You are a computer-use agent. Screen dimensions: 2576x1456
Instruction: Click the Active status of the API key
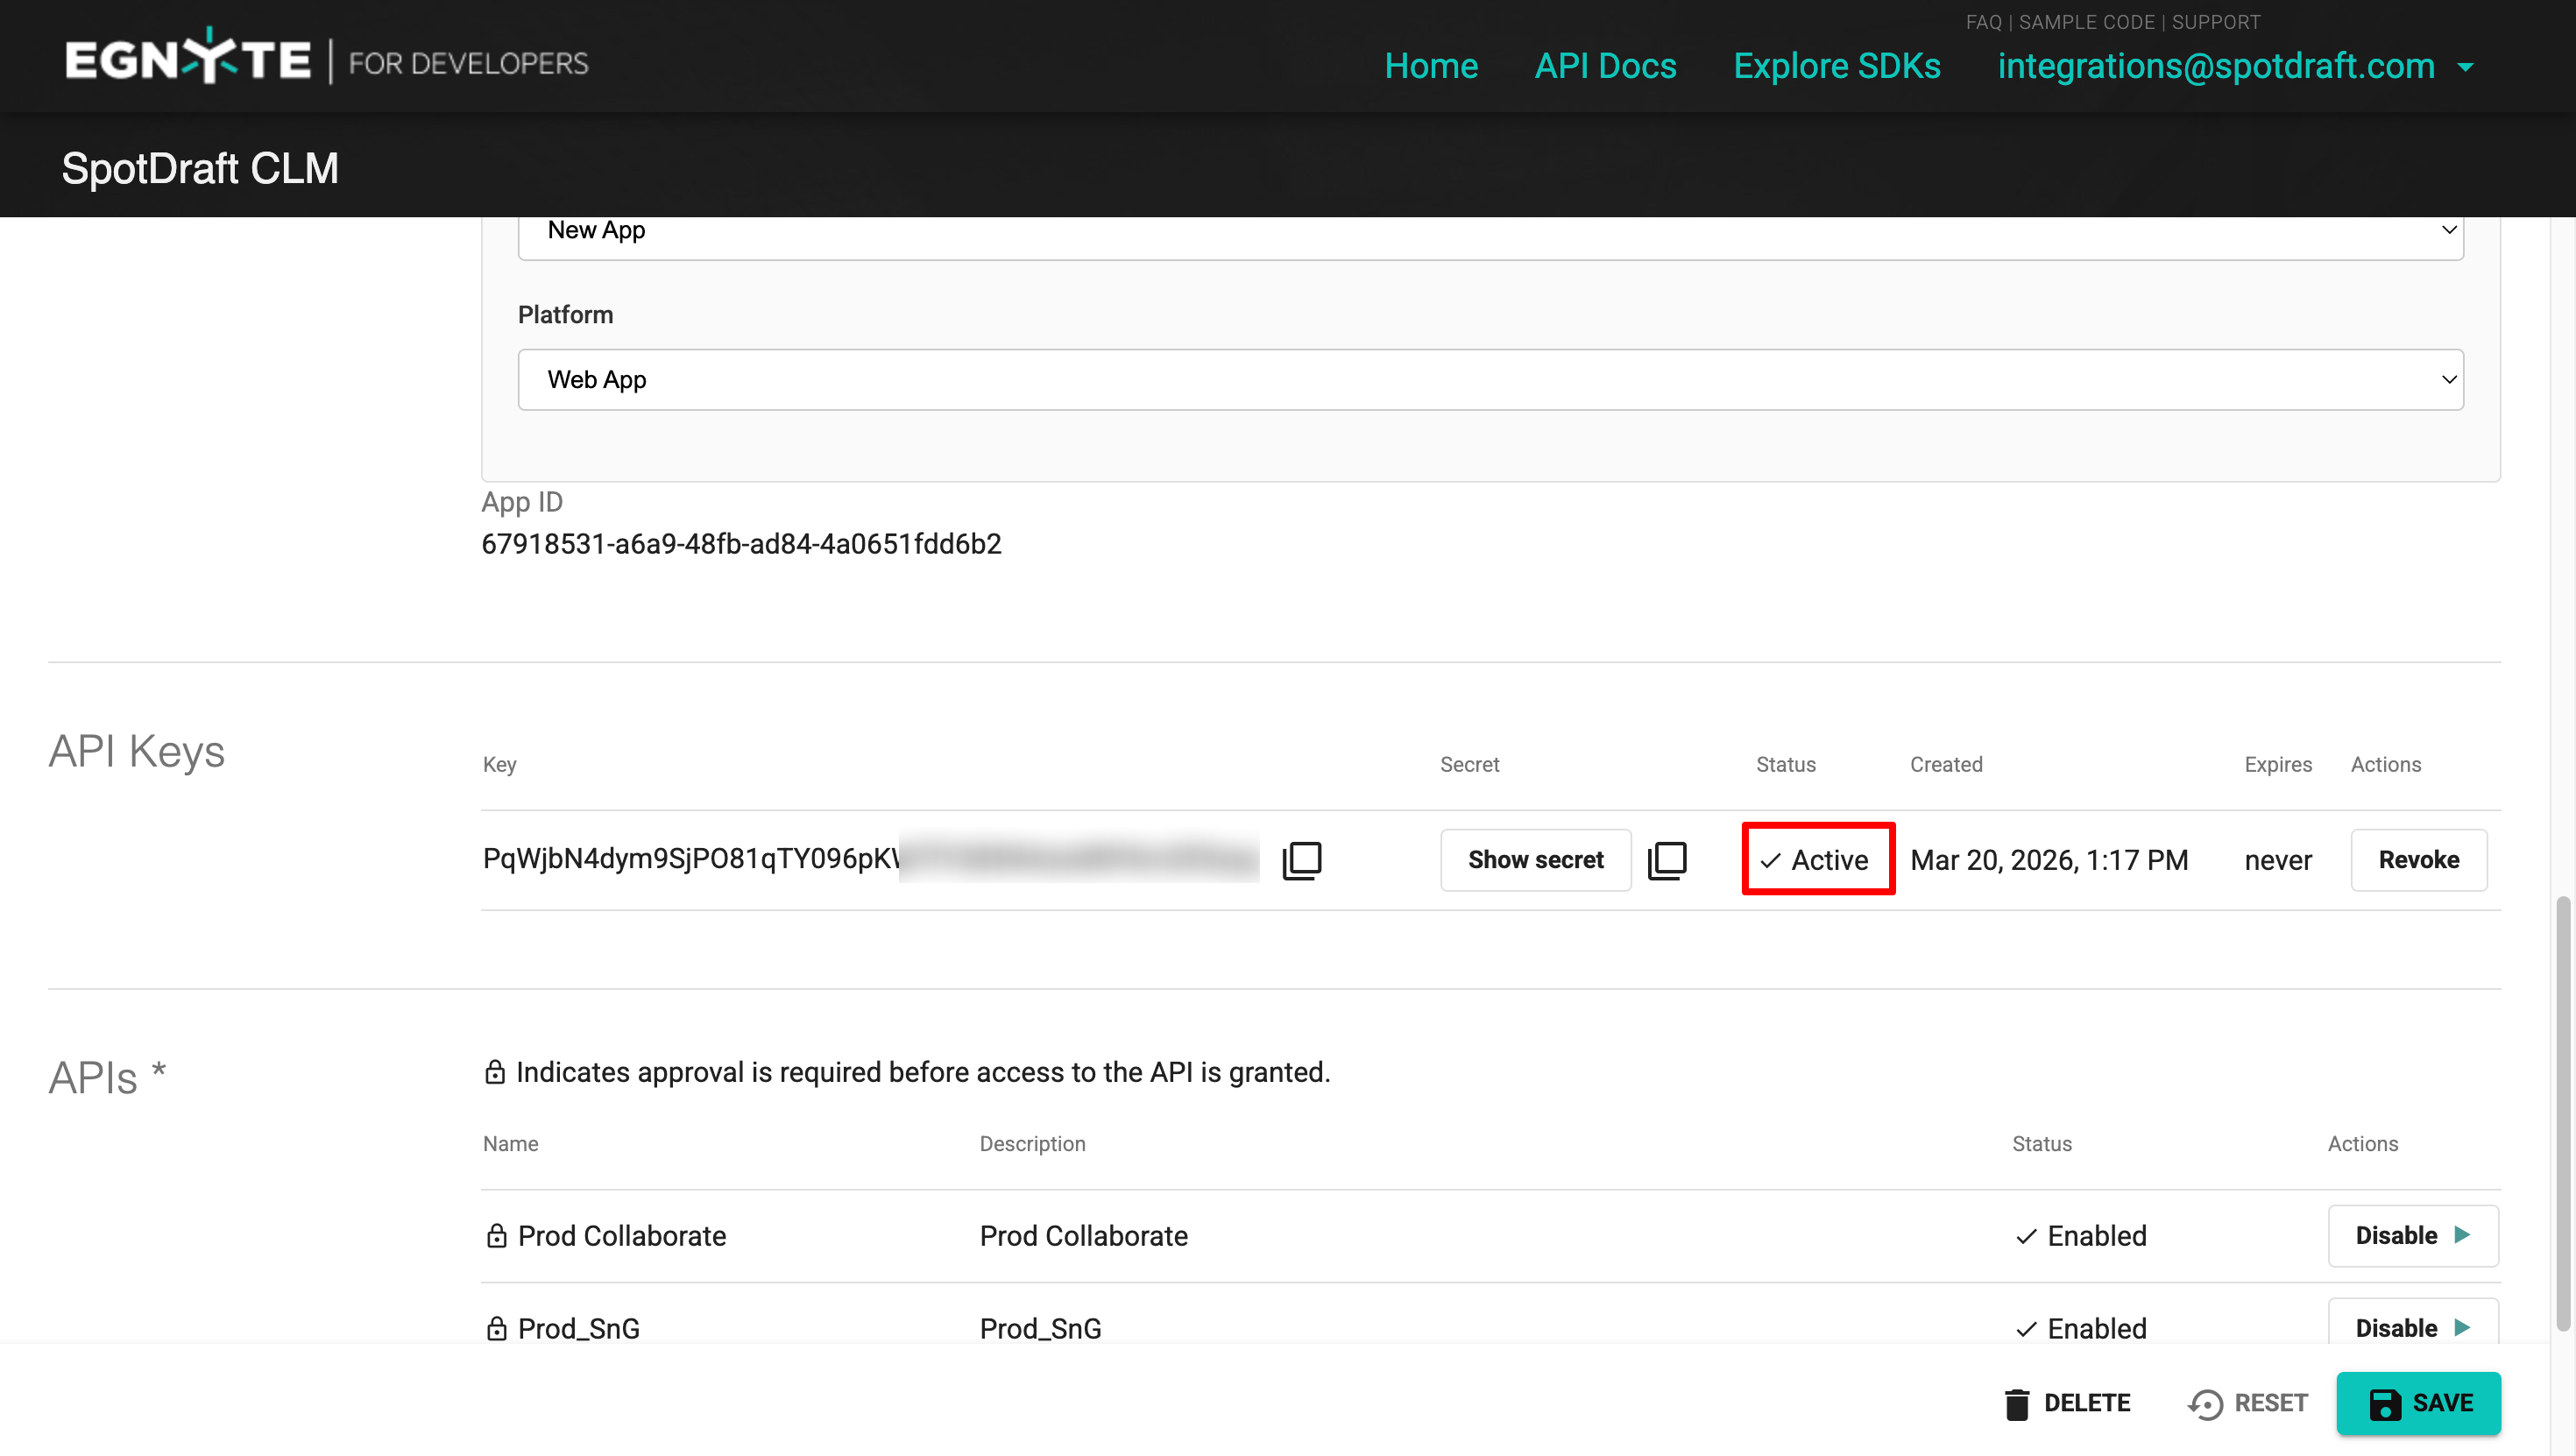click(1817, 860)
